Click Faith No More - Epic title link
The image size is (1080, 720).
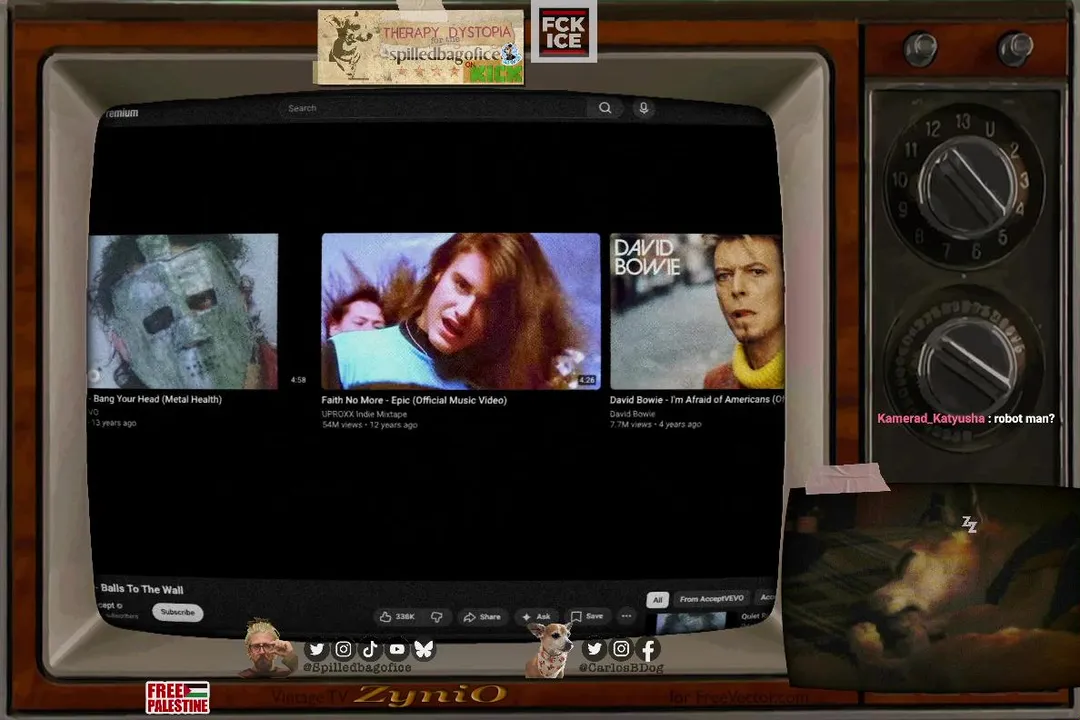tap(414, 400)
